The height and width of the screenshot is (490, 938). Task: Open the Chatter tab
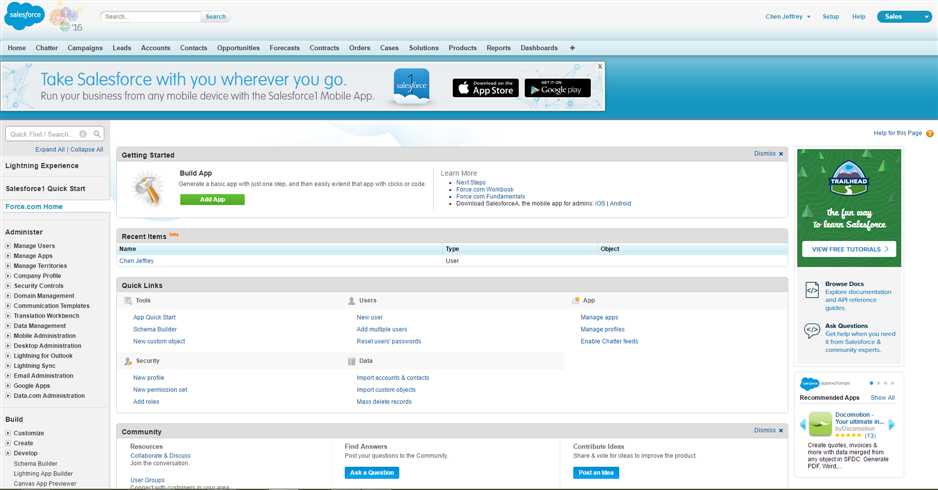point(47,48)
